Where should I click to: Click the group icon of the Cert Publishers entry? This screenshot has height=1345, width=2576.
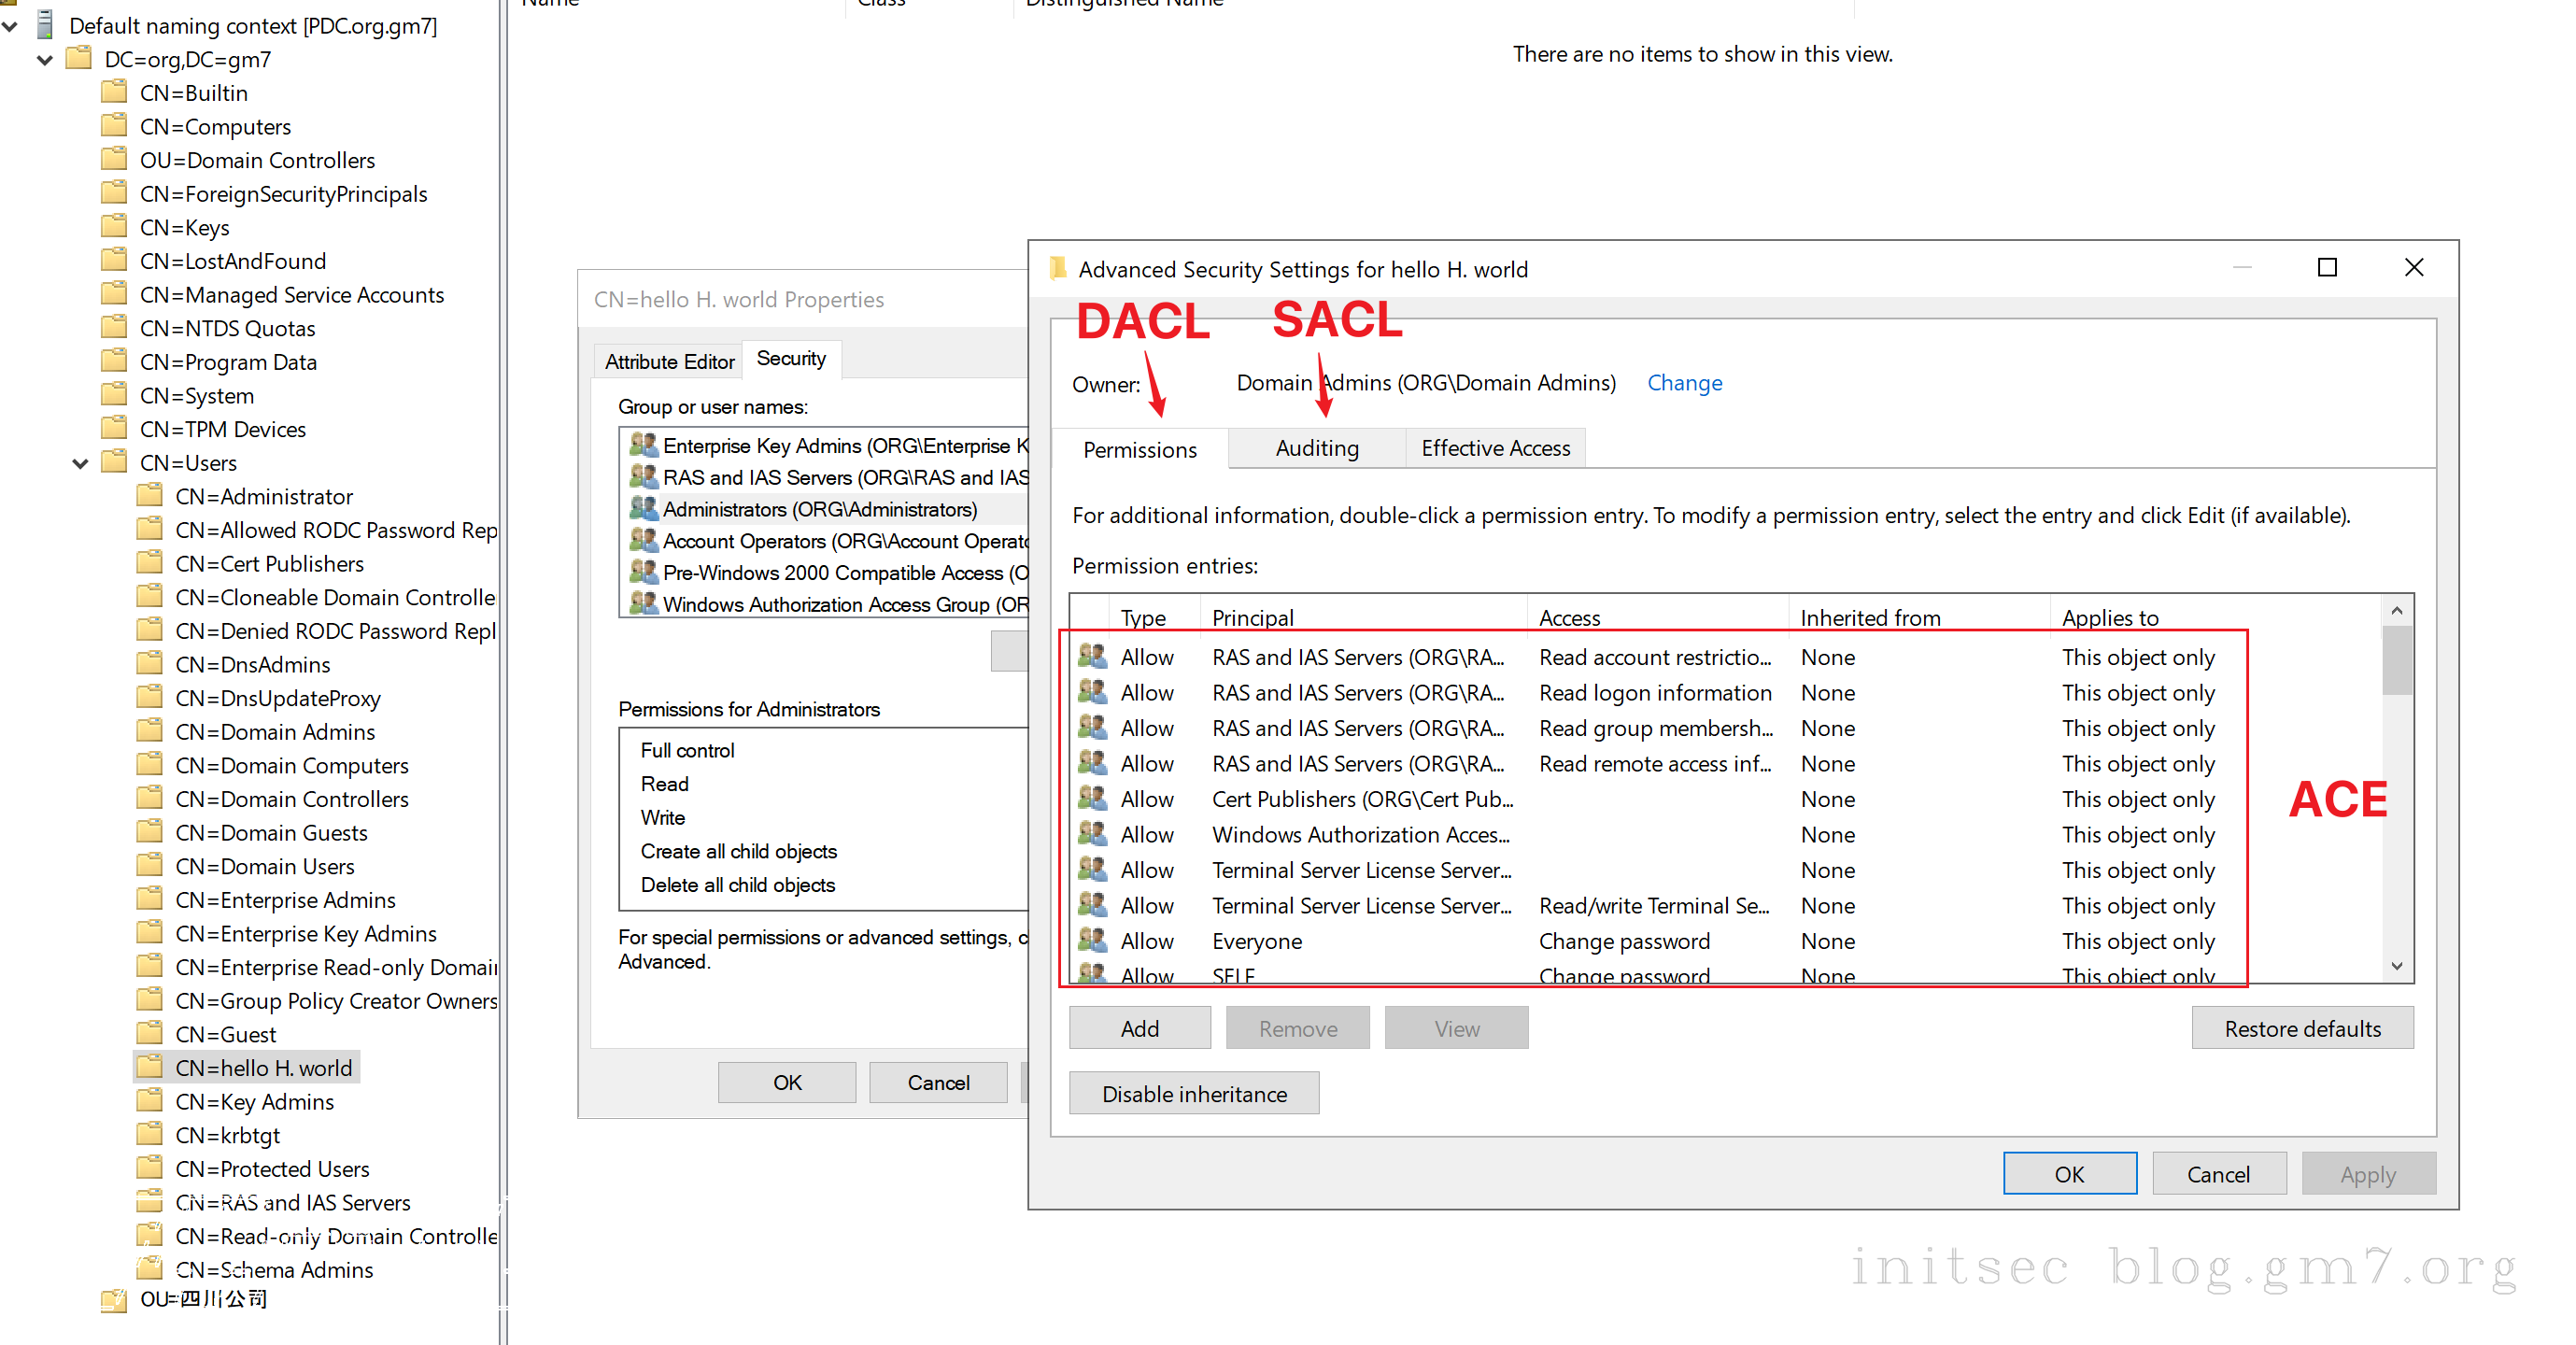pos(1092,798)
